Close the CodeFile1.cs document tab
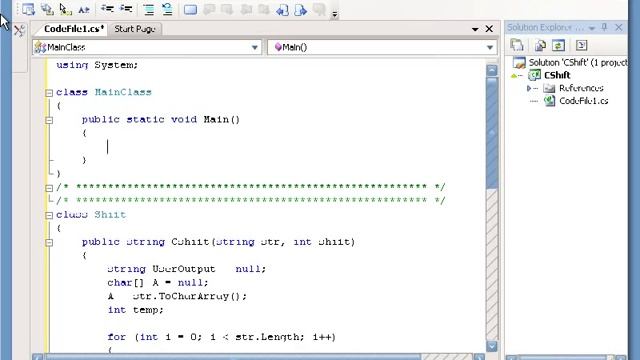The width and height of the screenshot is (640, 360). 489,29
